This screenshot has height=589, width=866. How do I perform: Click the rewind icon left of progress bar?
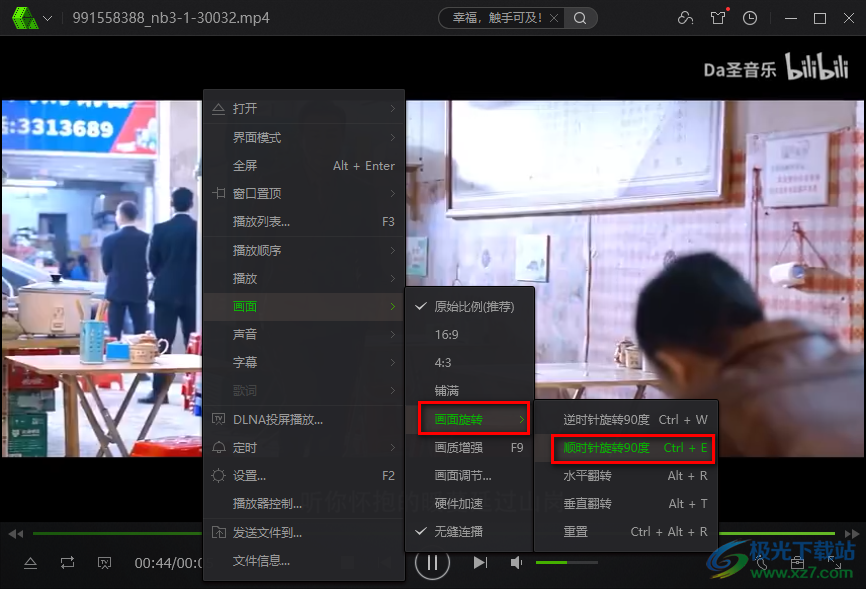tap(15, 534)
